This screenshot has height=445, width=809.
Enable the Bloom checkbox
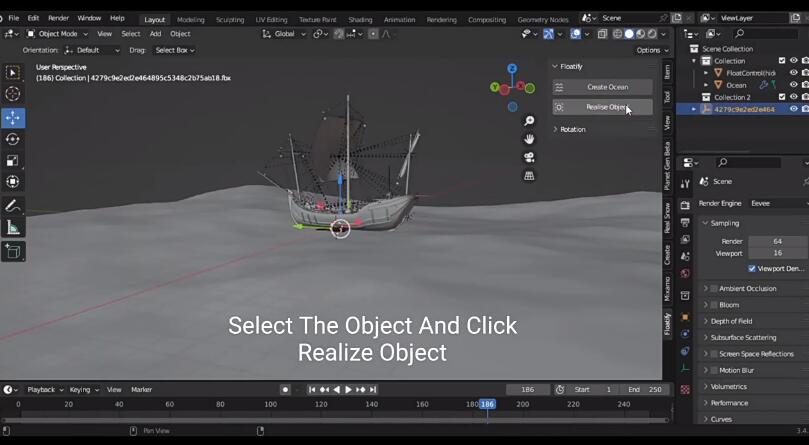click(x=714, y=305)
